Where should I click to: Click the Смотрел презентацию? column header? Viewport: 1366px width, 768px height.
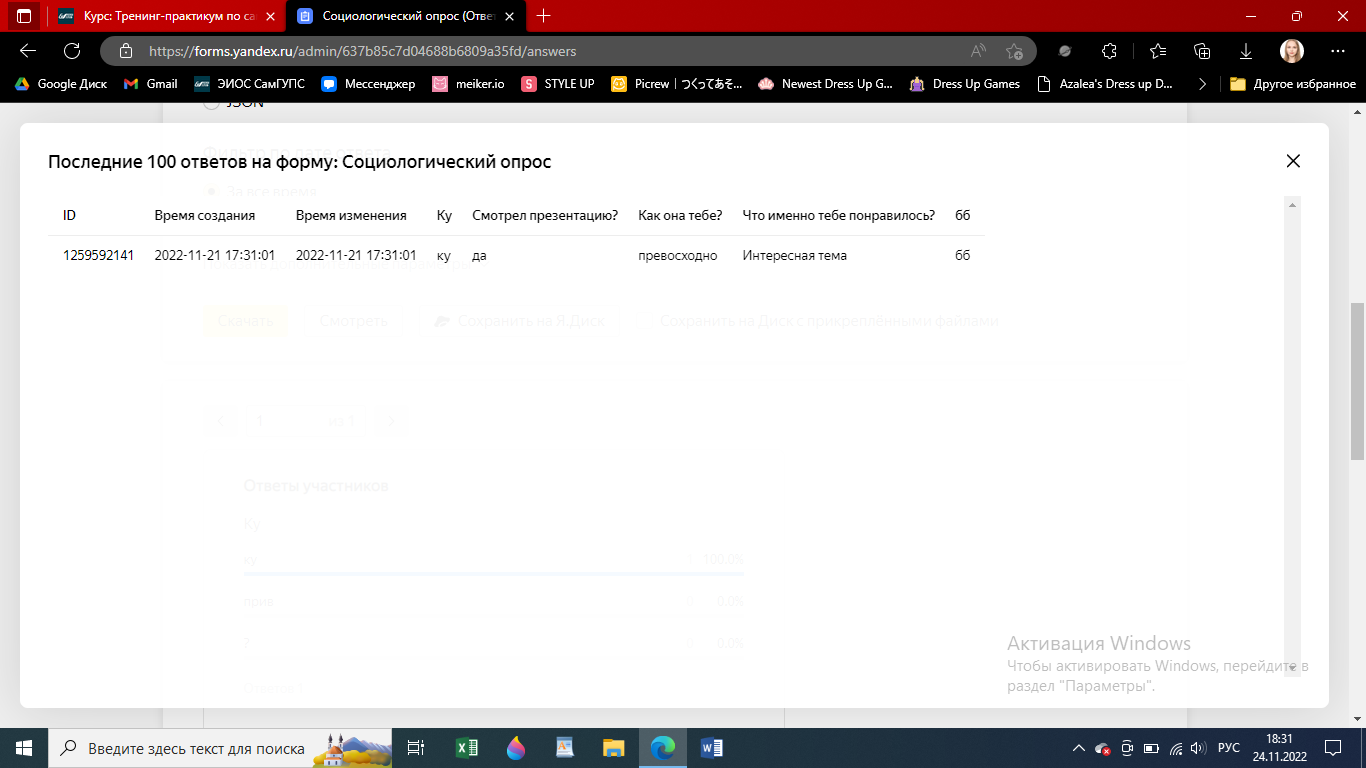[x=545, y=215]
